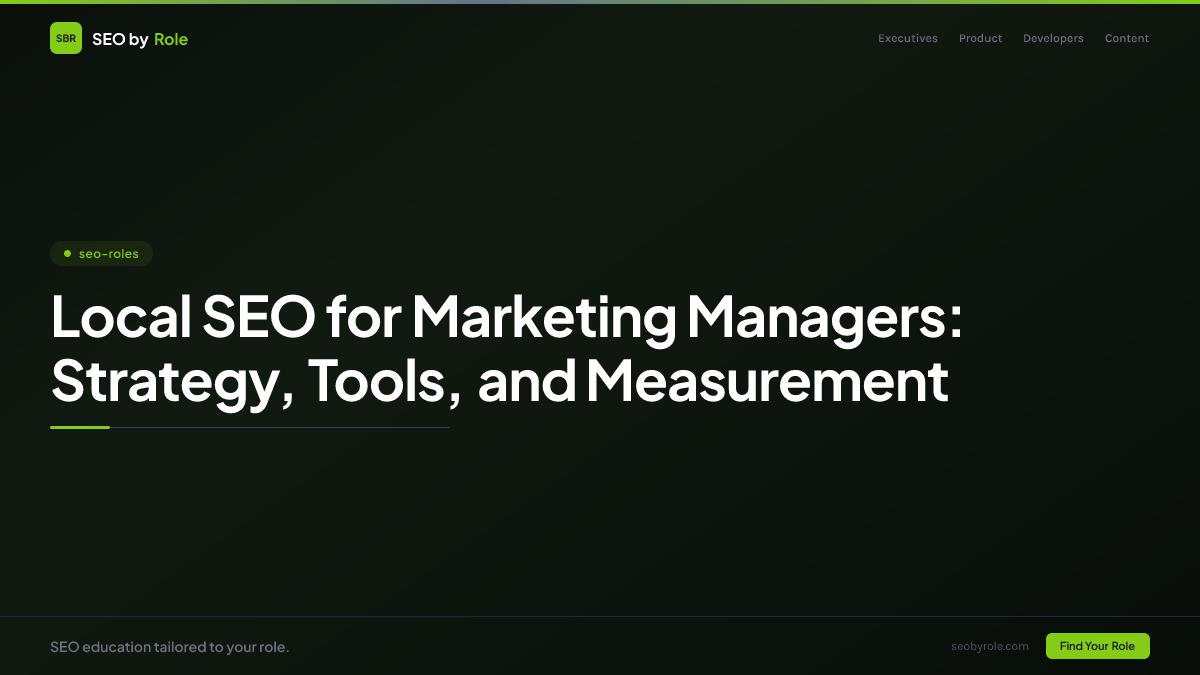The image size is (1200, 675).
Task: Click the dark footer bar
Action: click(600, 646)
